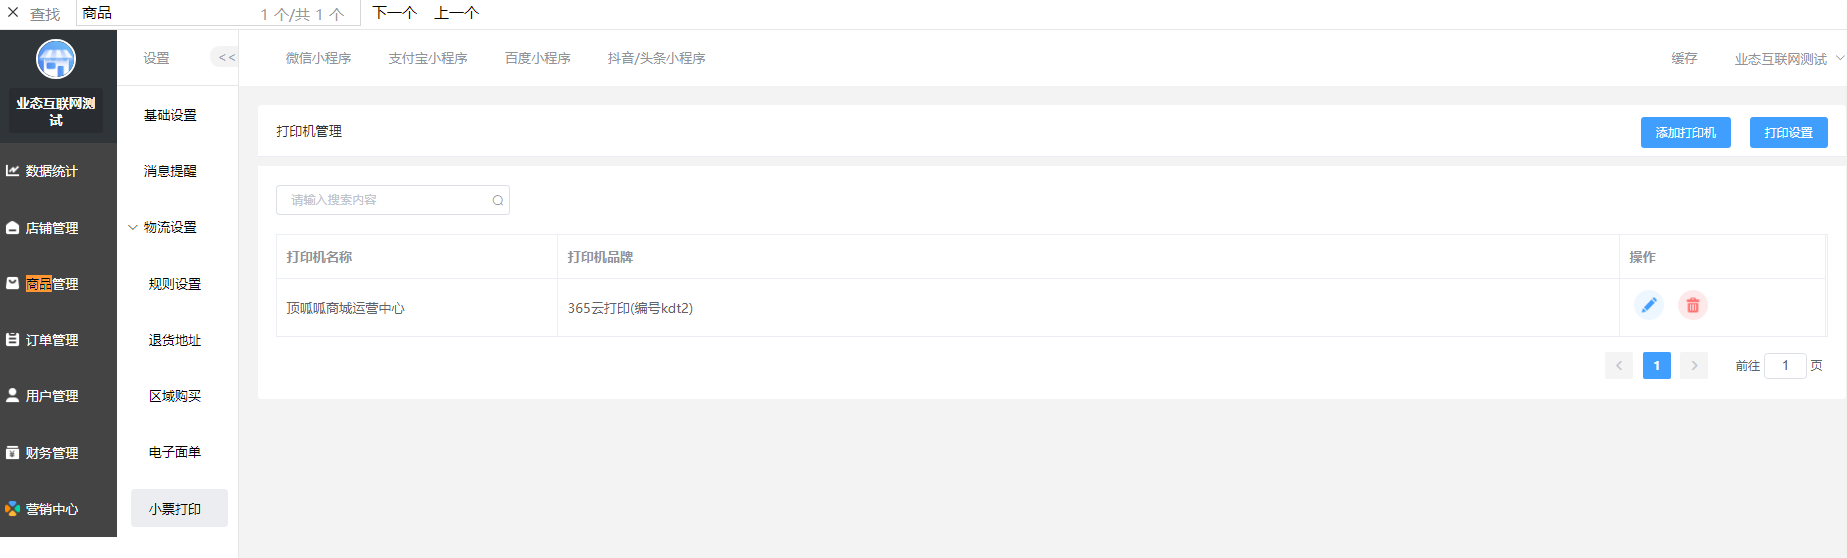This screenshot has width=1847, height=558.
Task: Click the 下一个 find-next button
Action: coord(394,13)
